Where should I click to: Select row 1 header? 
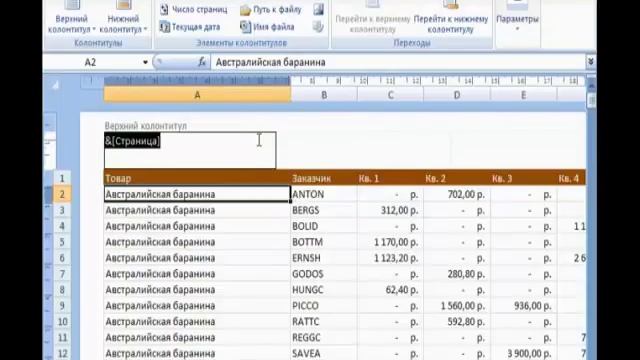tap(62, 178)
